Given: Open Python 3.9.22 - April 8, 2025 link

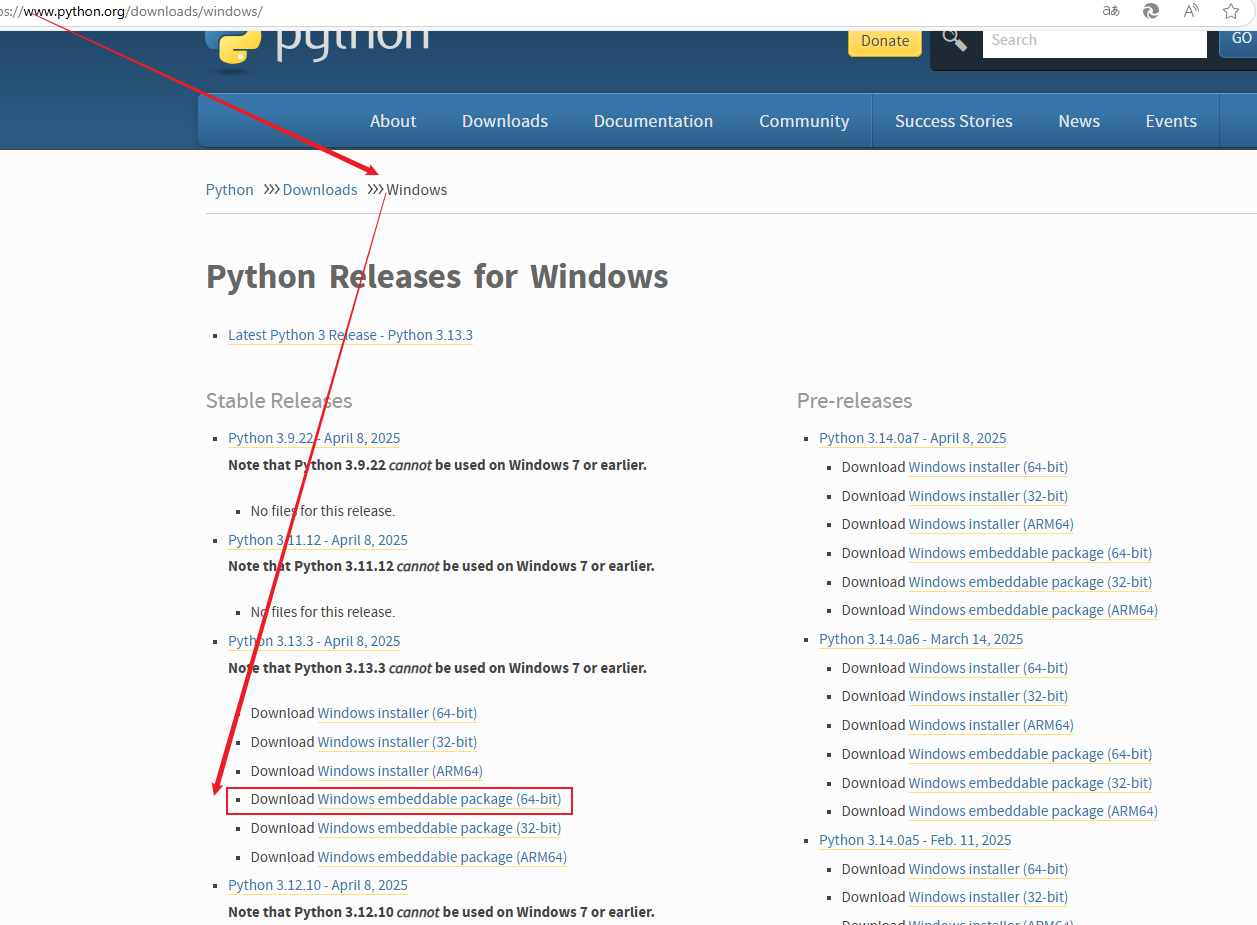Looking at the screenshot, I should tap(314, 438).
